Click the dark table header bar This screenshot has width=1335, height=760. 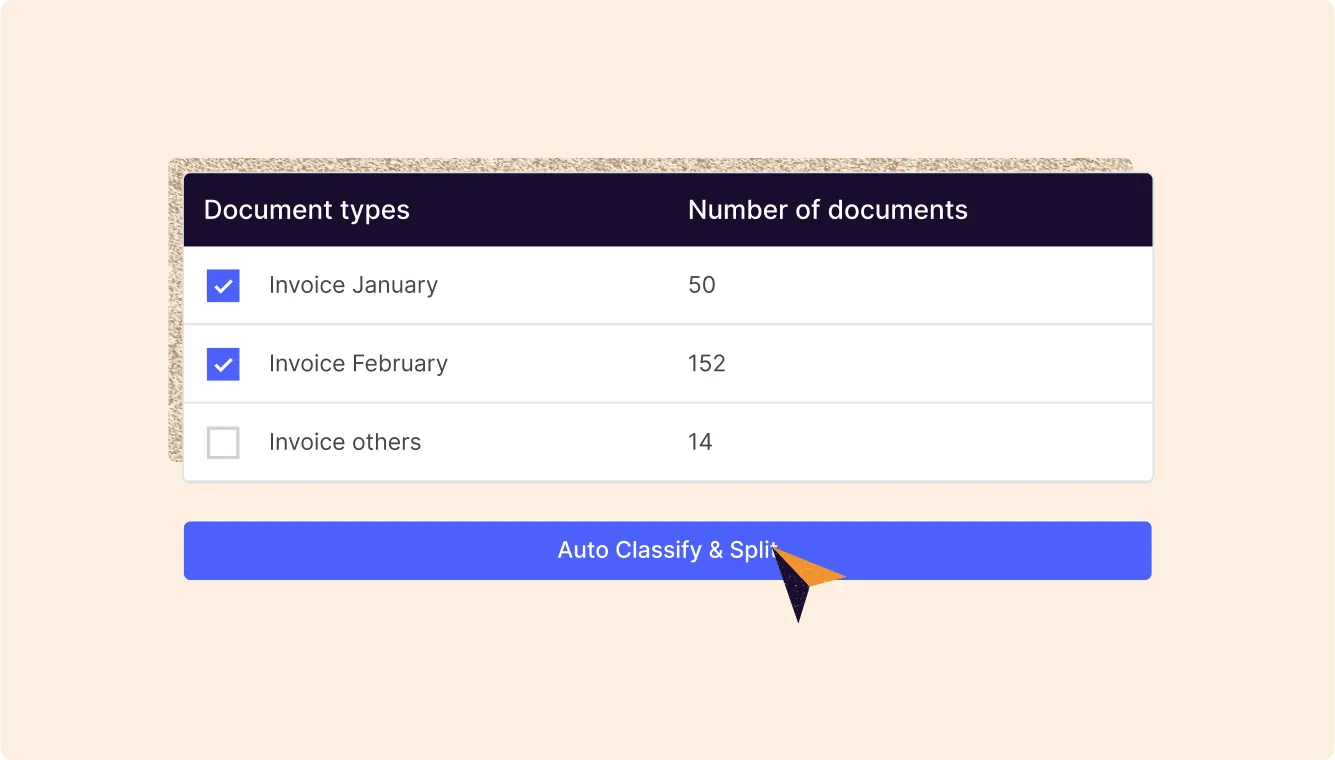tap(667, 209)
